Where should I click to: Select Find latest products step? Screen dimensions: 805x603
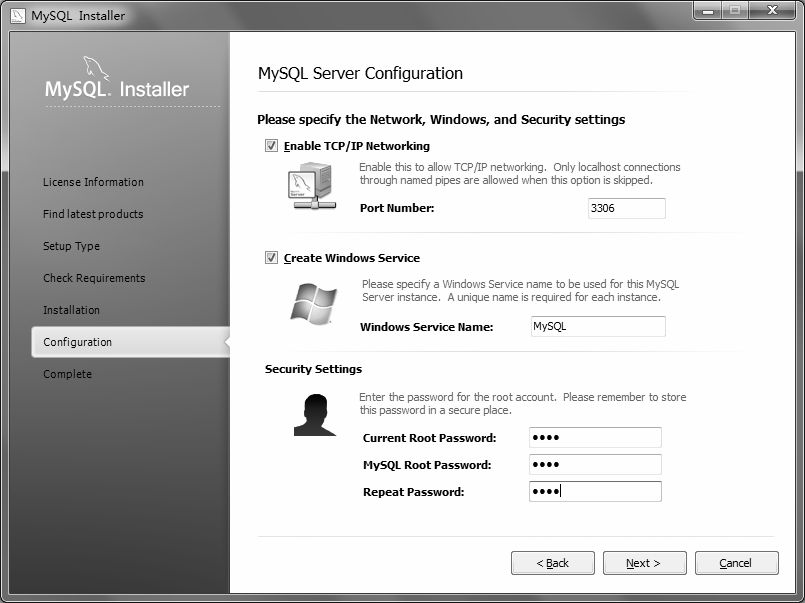tap(93, 214)
